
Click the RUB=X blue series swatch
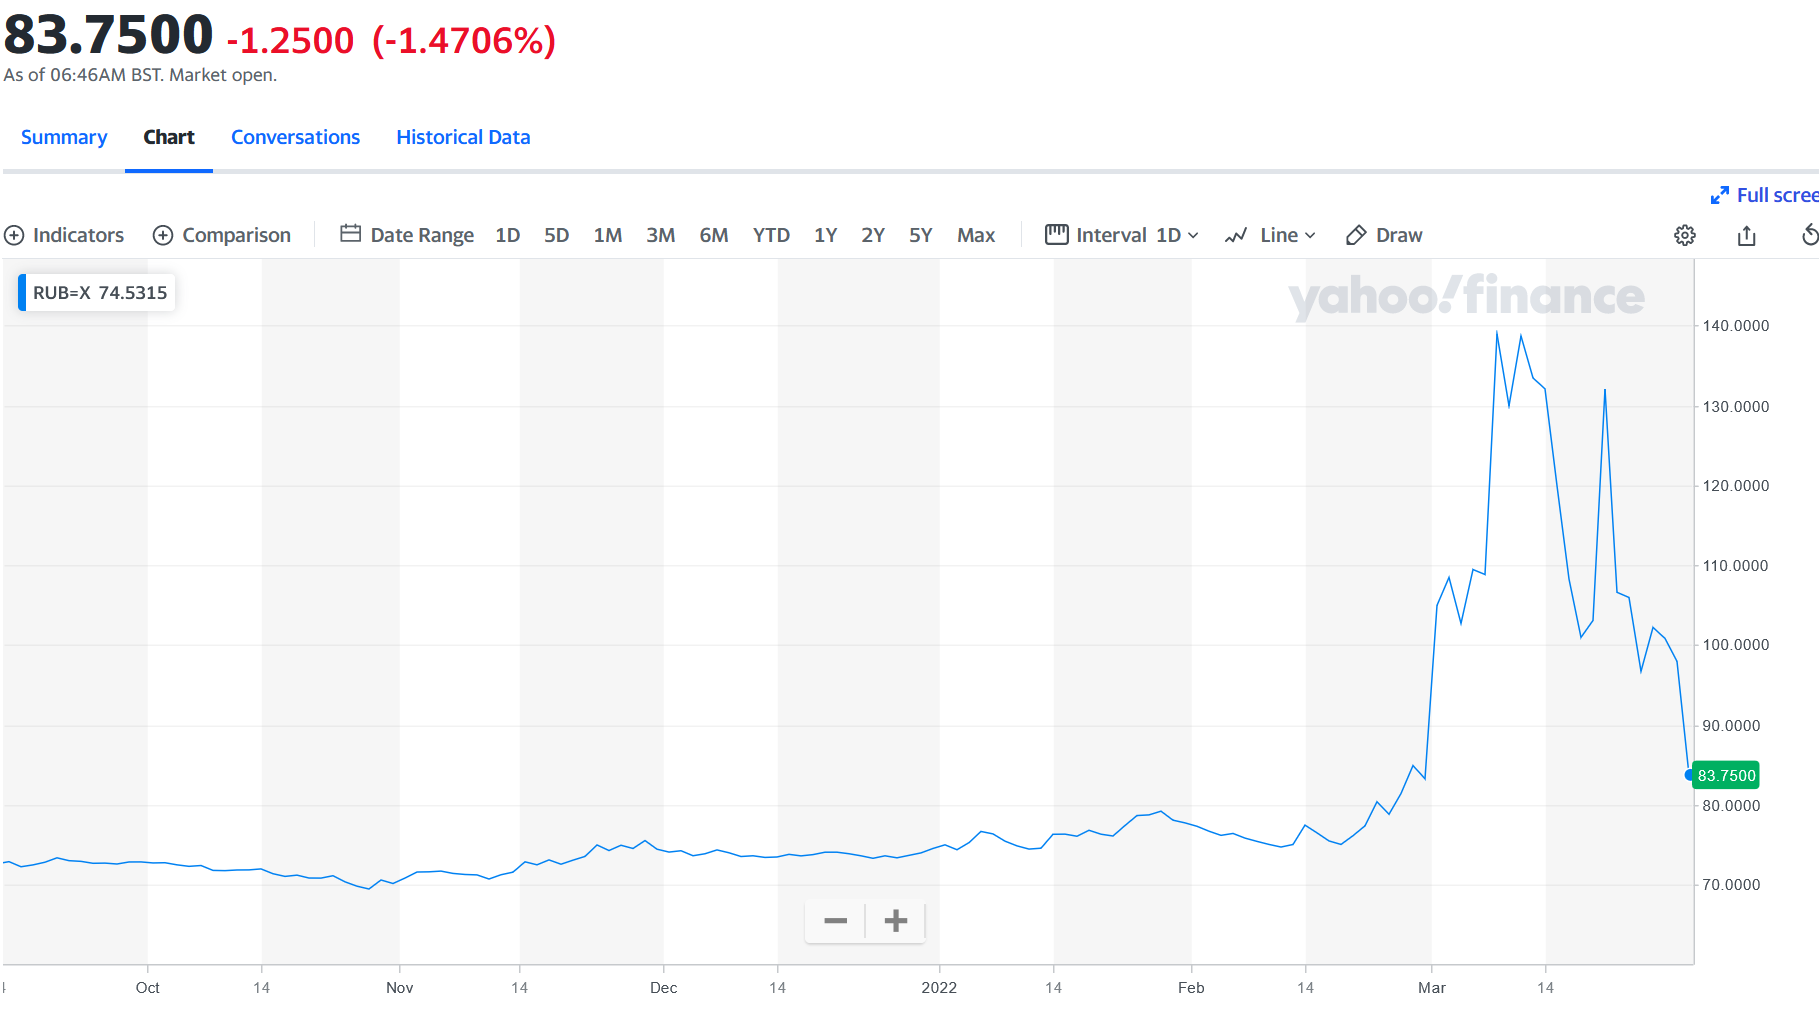pyautogui.click(x=22, y=293)
